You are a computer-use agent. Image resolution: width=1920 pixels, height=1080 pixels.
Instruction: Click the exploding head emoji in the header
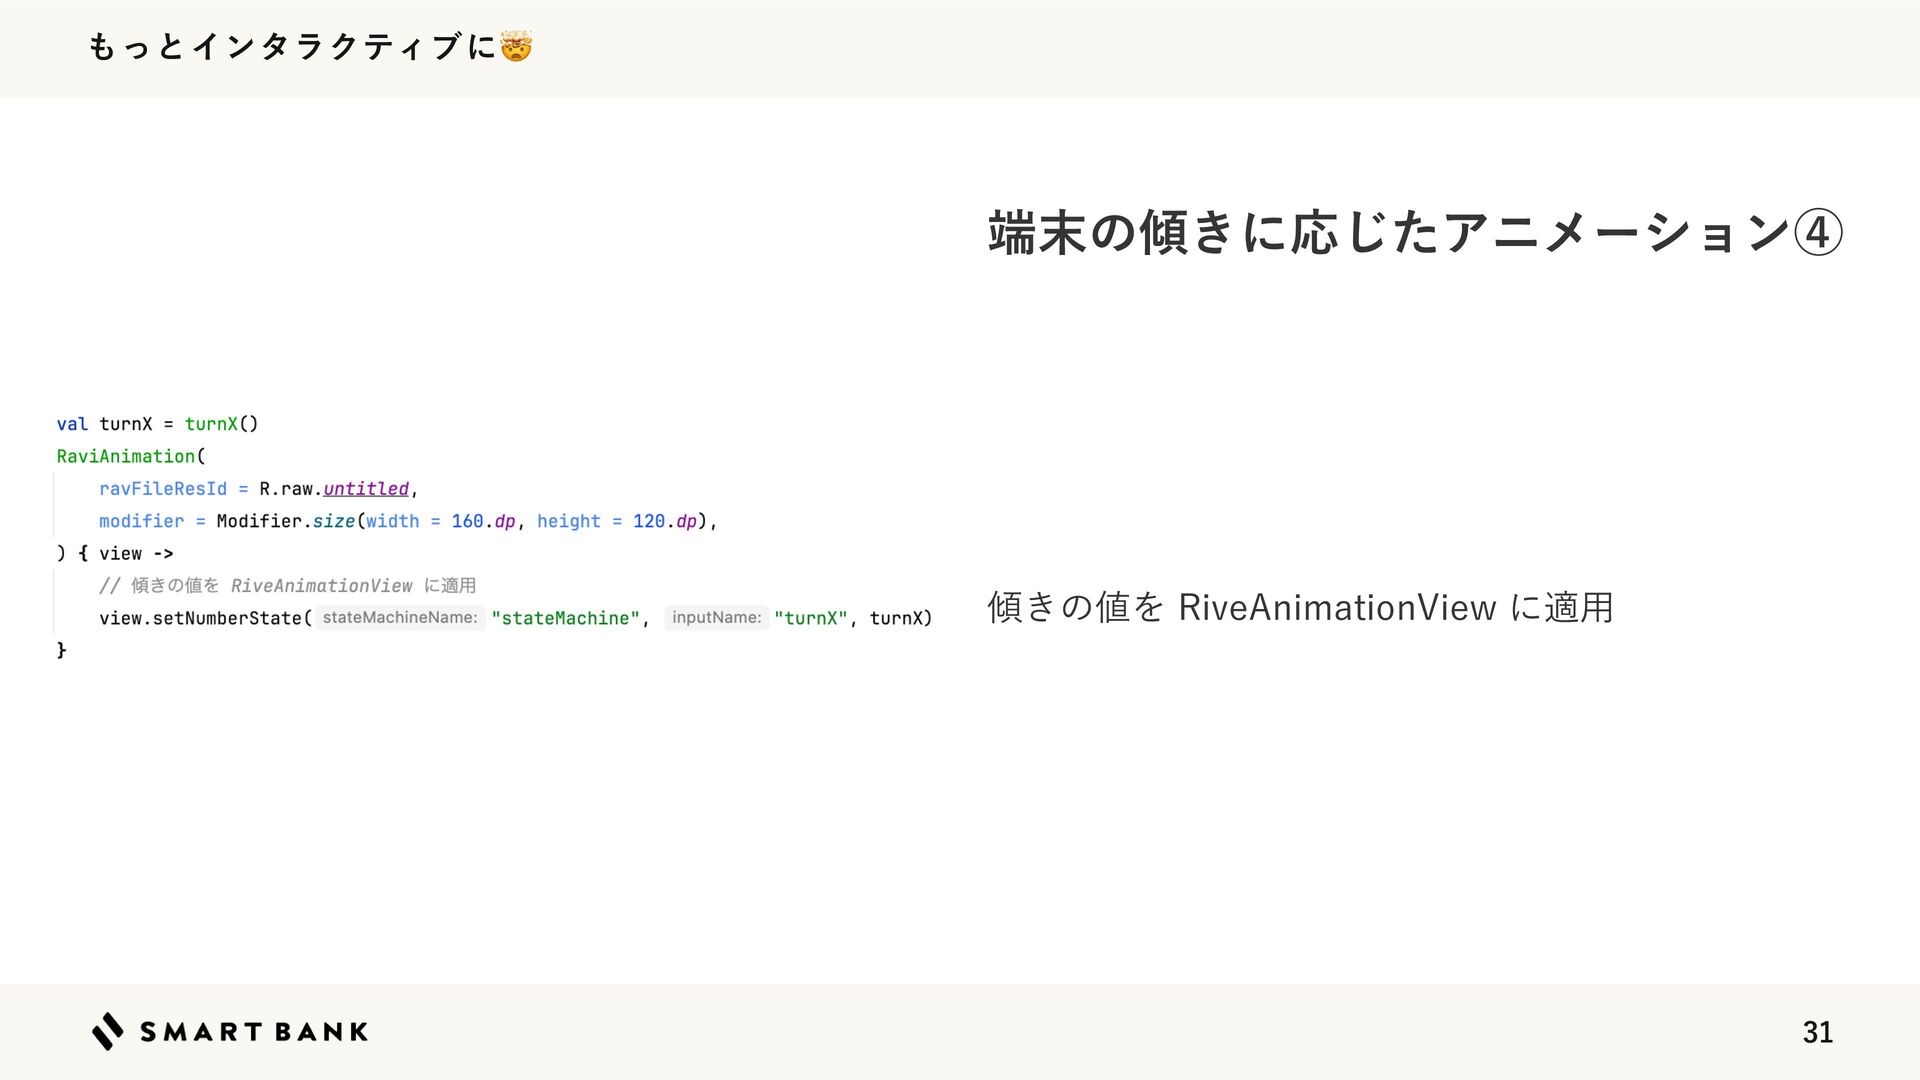(515, 46)
